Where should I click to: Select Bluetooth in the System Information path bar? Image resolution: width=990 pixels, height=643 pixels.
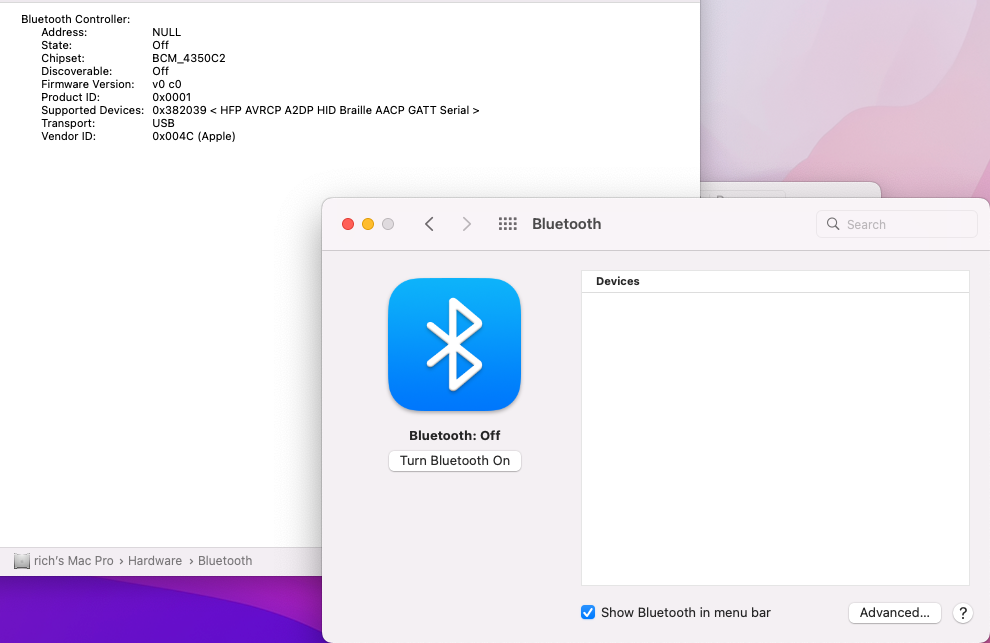click(x=225, y=561)
